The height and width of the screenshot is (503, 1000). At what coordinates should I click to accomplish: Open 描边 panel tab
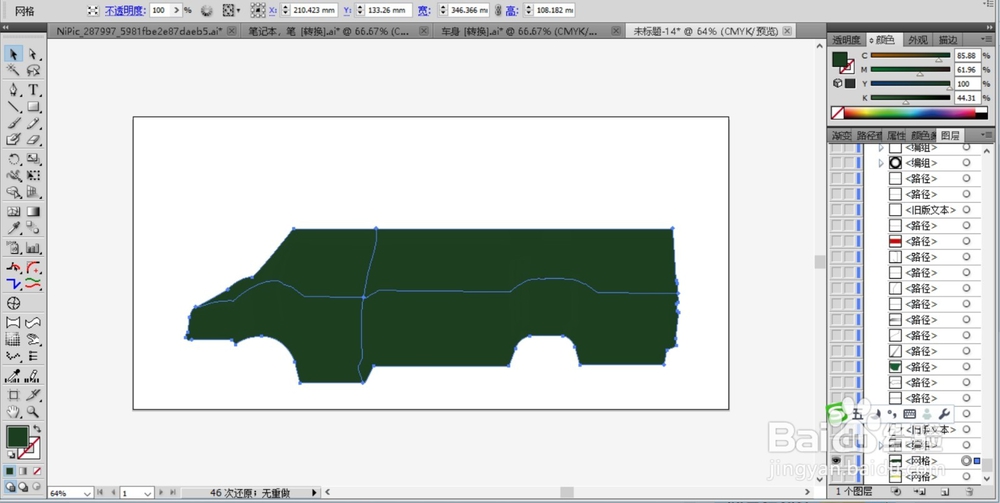point(947,40)
